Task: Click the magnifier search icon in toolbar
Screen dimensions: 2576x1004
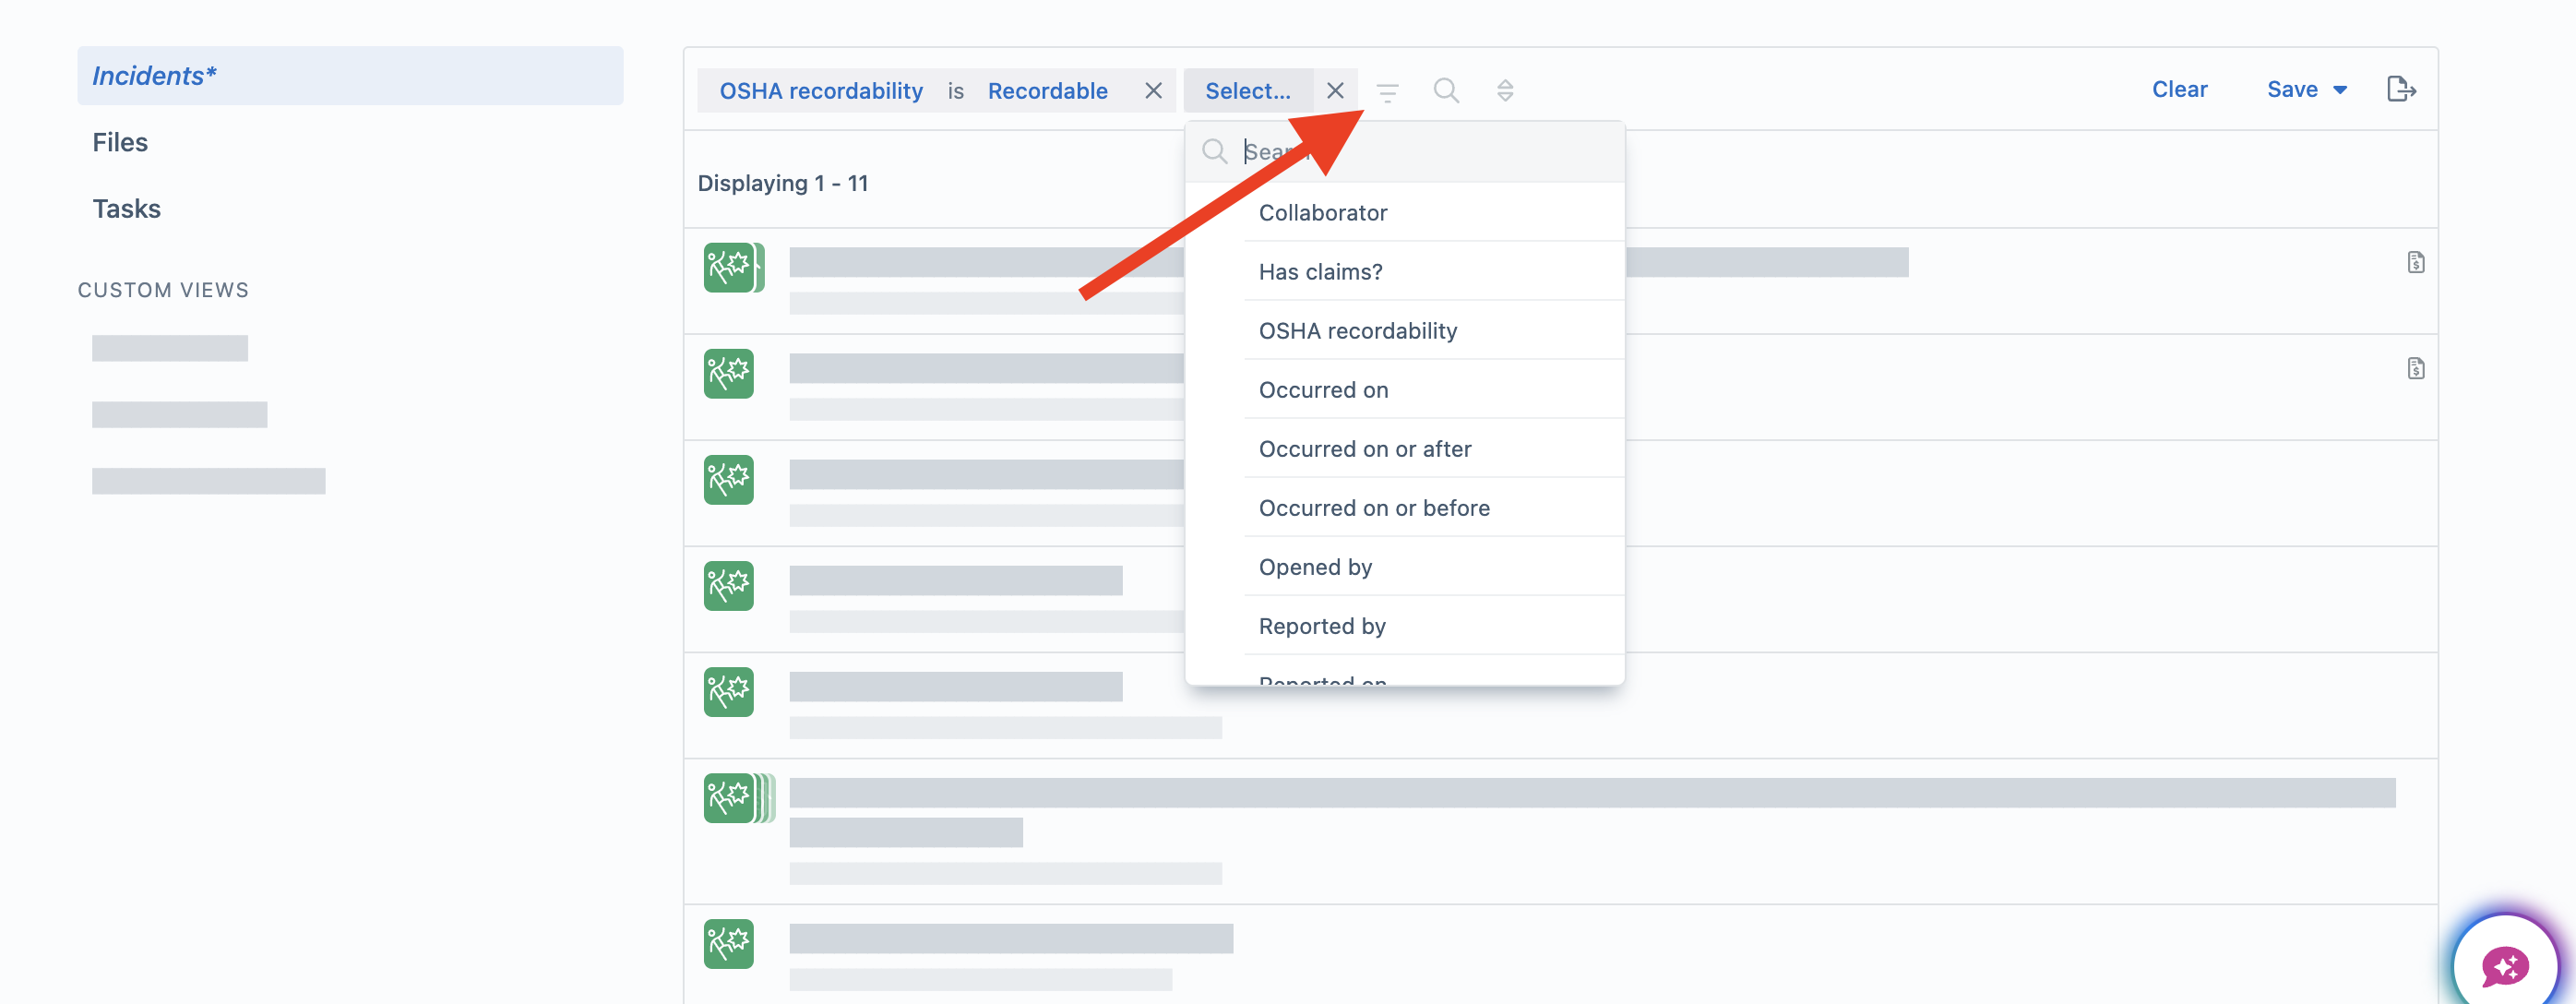Action: click(x=1446, y=91)
